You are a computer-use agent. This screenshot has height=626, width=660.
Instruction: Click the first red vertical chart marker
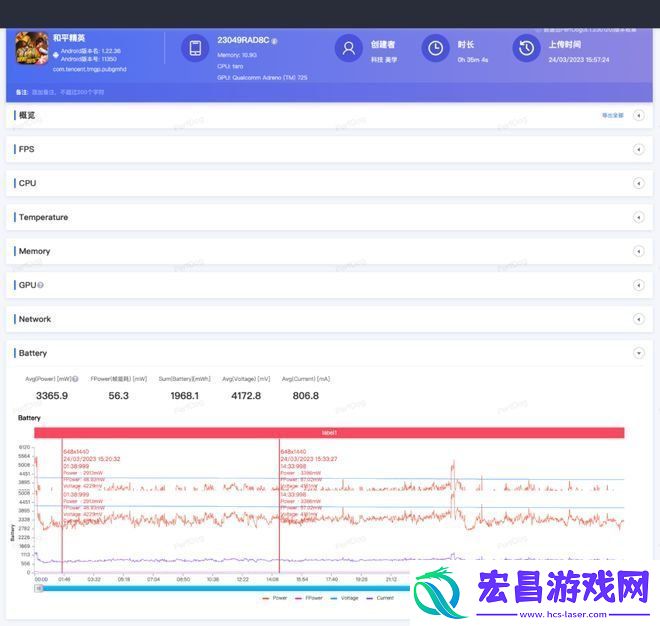pyautogui.click(x=62, y=505)
